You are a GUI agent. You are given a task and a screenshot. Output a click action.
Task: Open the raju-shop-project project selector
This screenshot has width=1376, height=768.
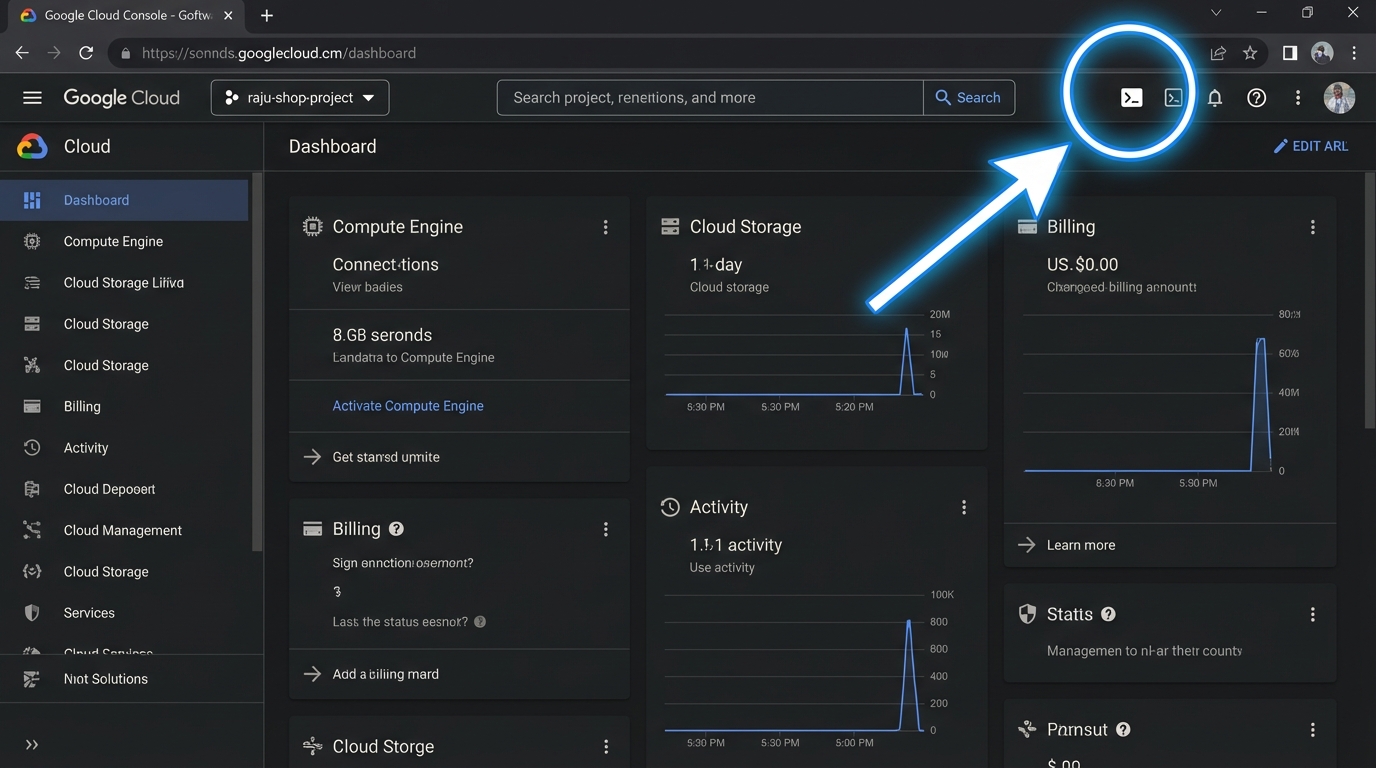click(299, 97)
